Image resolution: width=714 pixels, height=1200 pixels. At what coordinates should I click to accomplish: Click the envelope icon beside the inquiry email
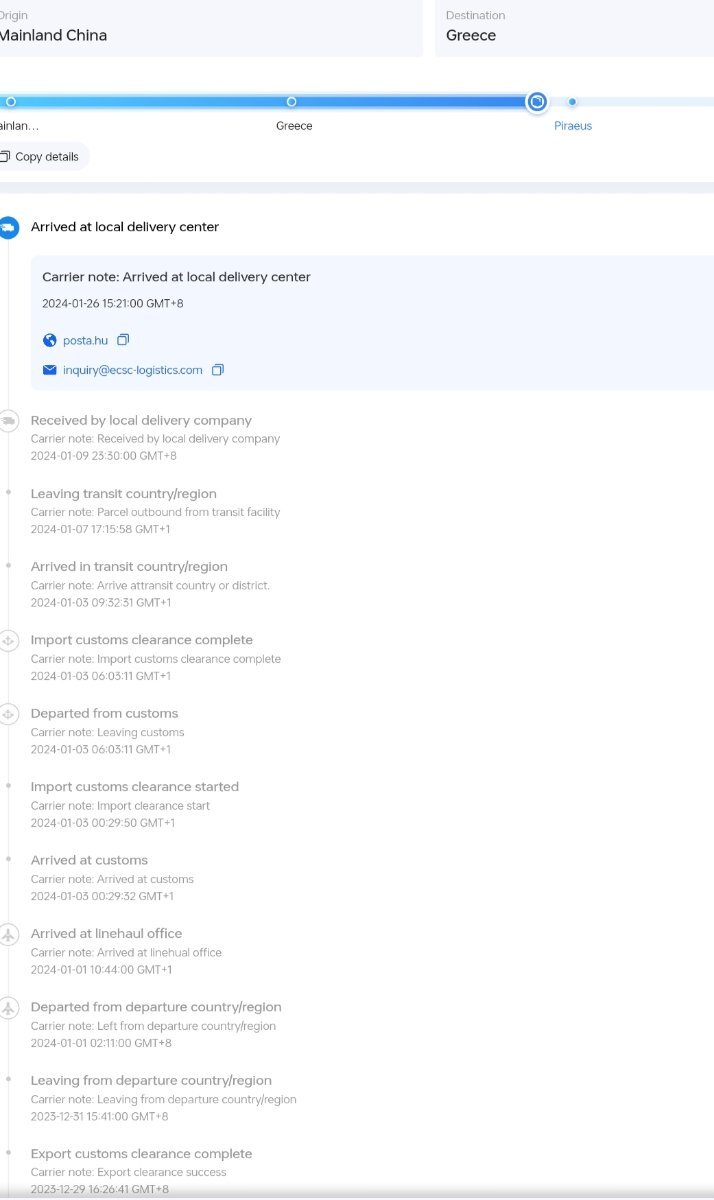click(x=50, y=370)
